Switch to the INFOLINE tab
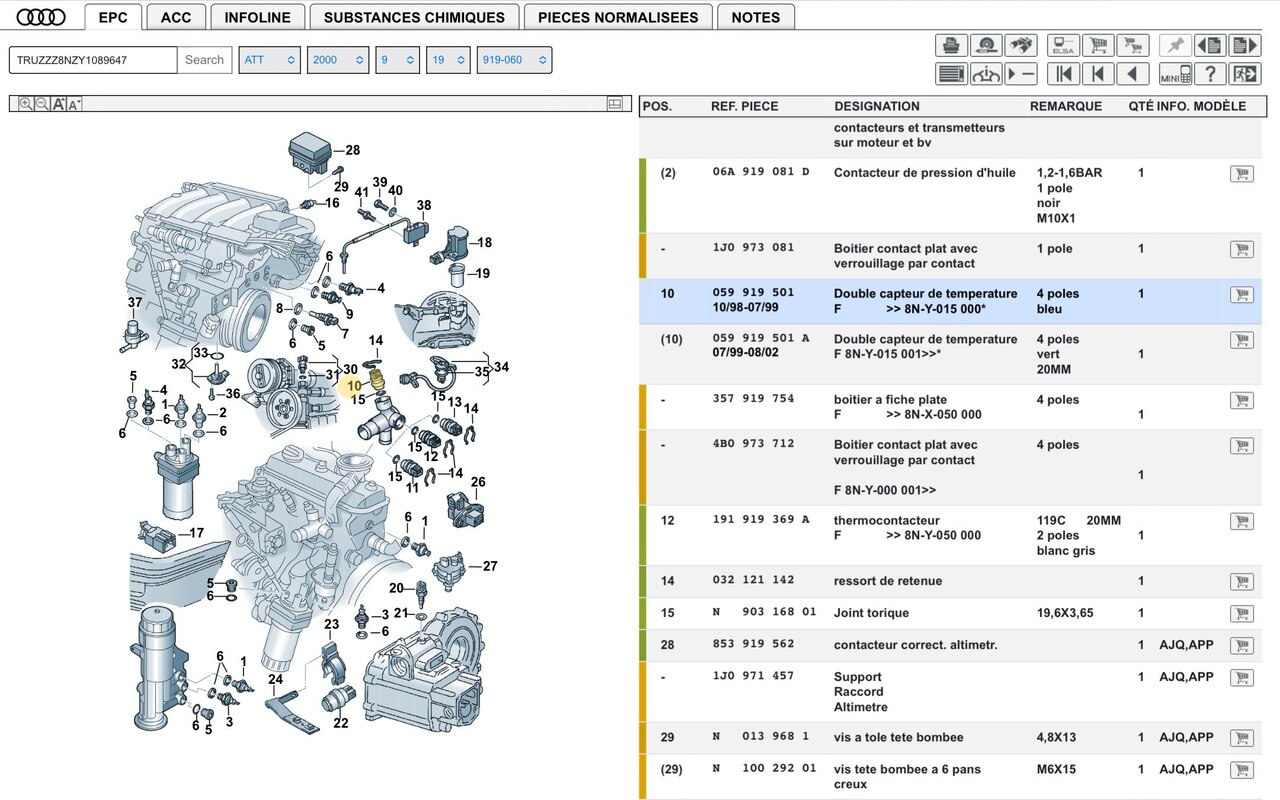 coord(257,17)
